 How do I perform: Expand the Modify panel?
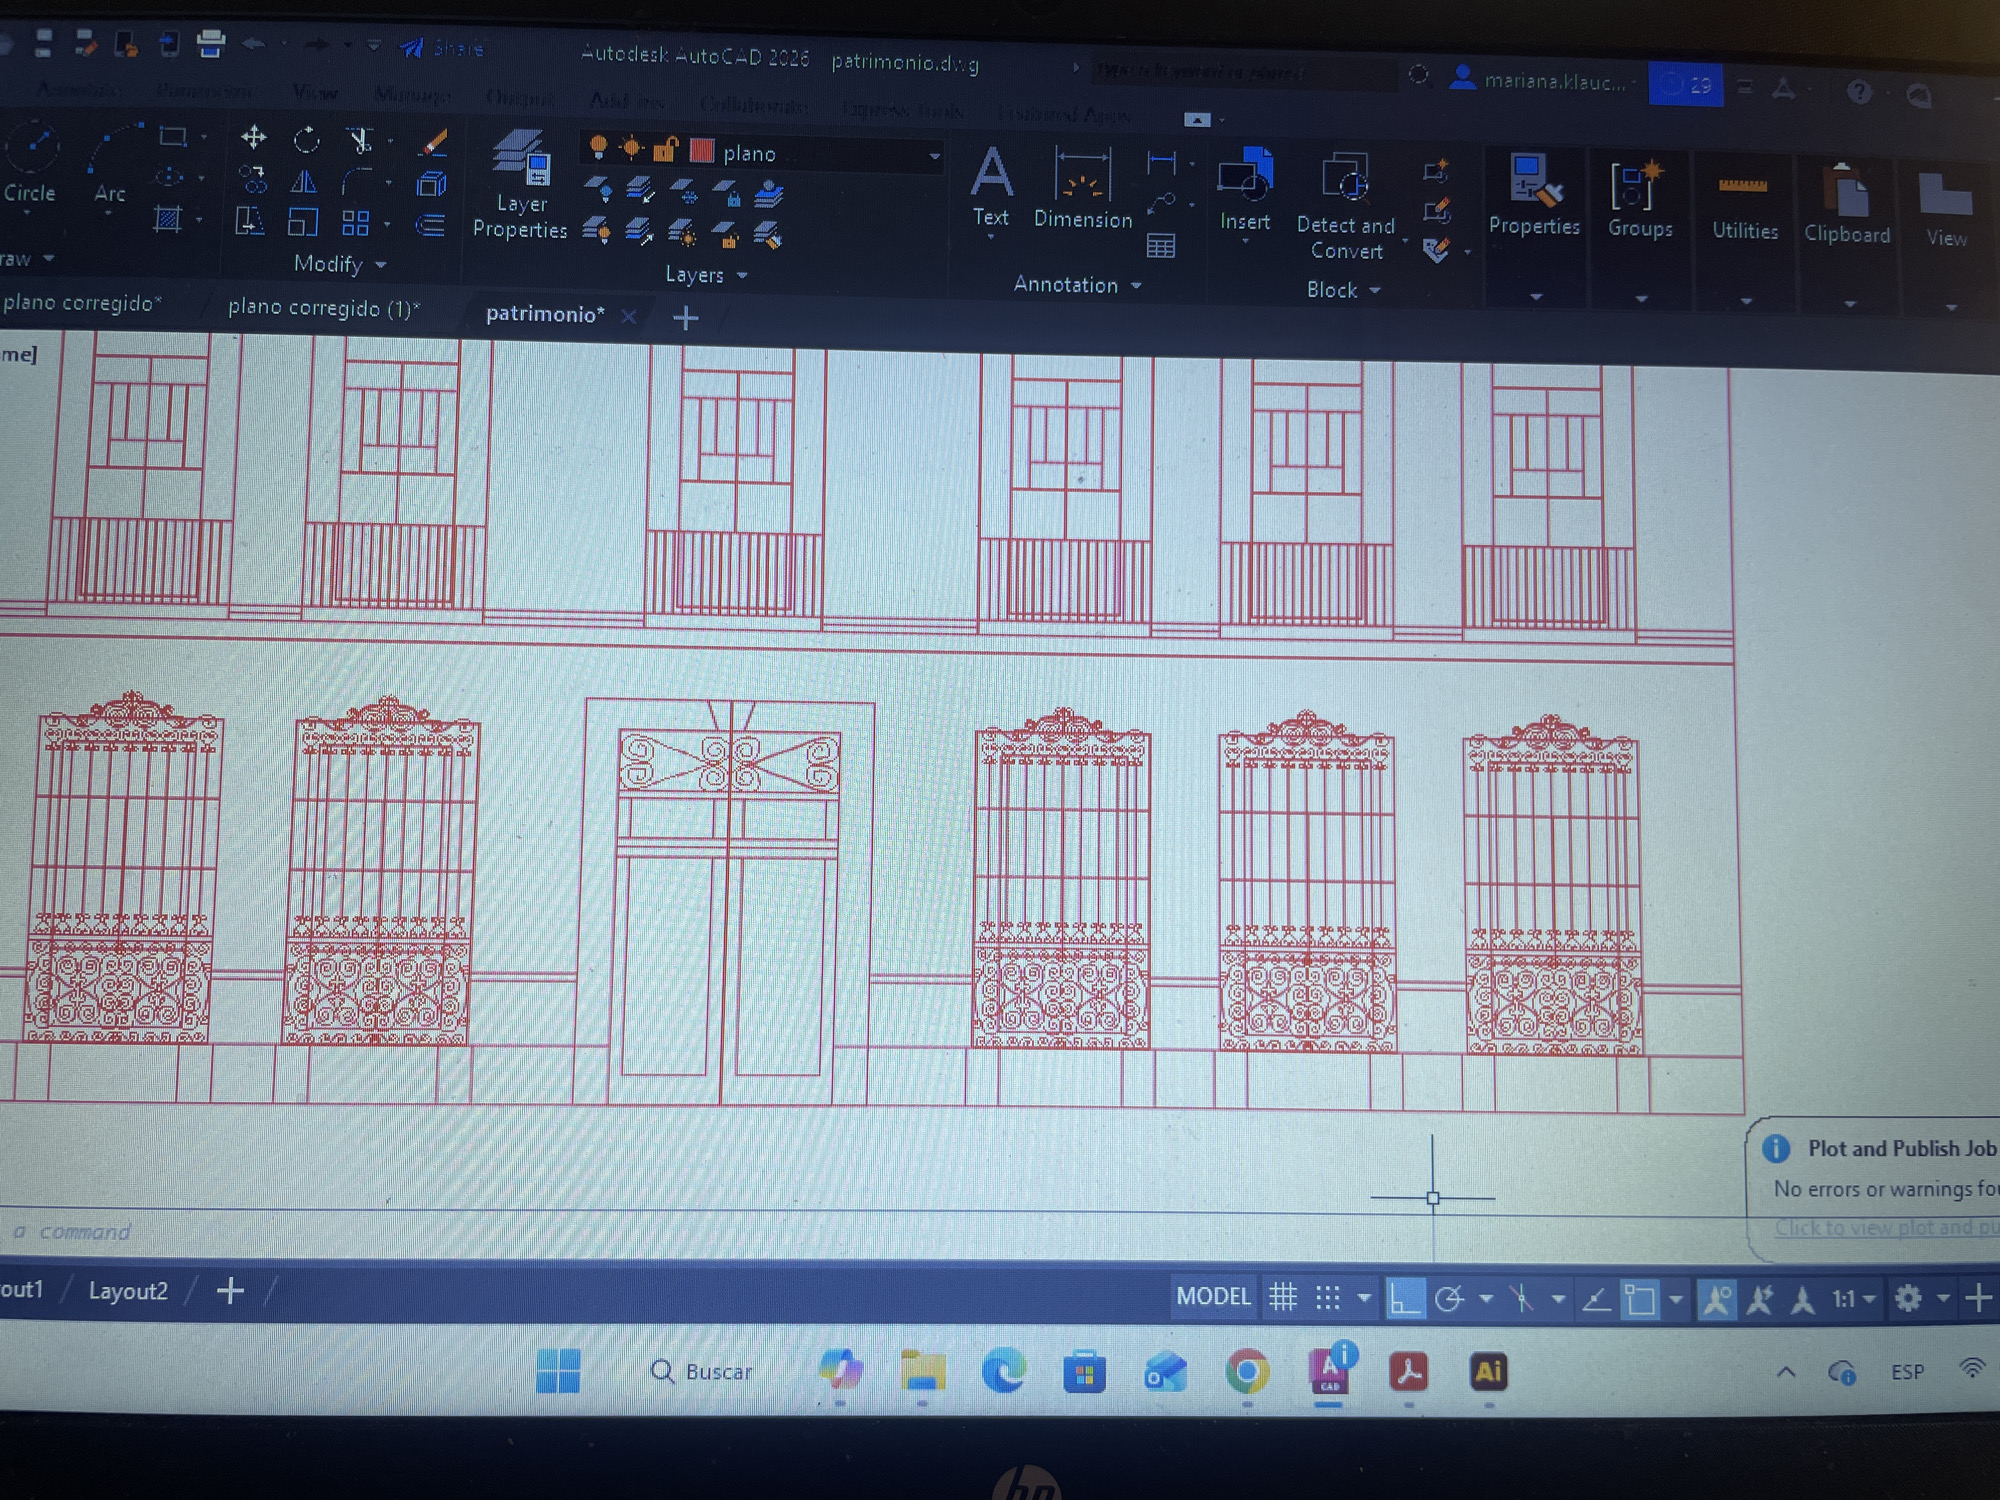point(340,264)
